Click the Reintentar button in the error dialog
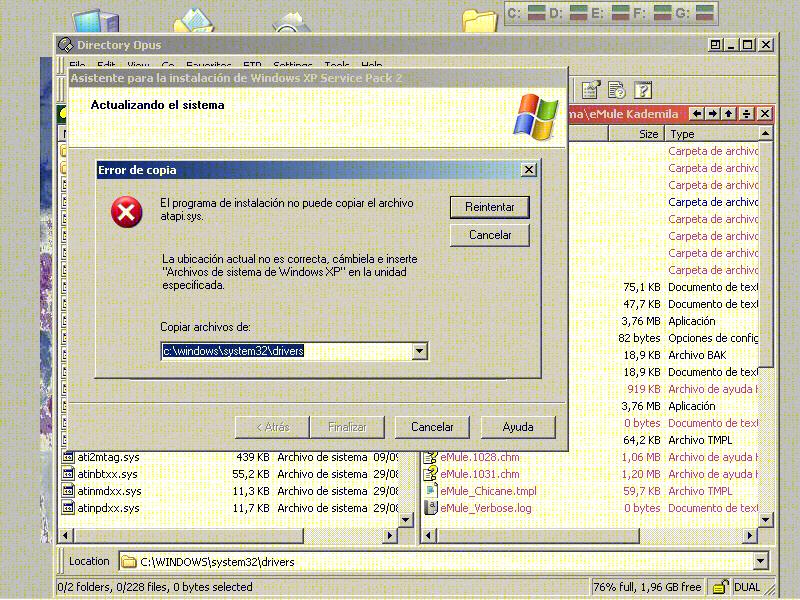This screenshot has width=800, height=600. (x=489, y=207)
